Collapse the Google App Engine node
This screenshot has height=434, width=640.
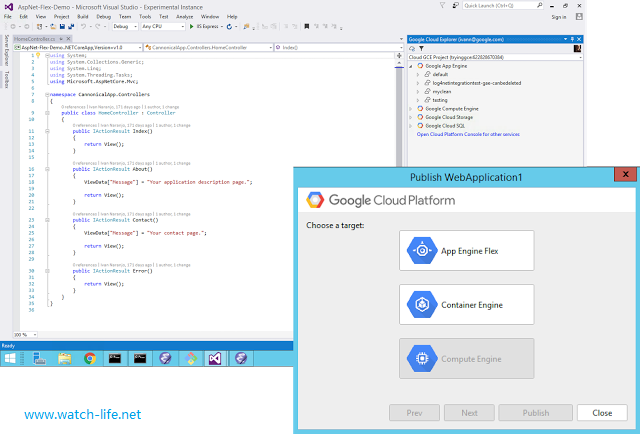tap(411, 66)
